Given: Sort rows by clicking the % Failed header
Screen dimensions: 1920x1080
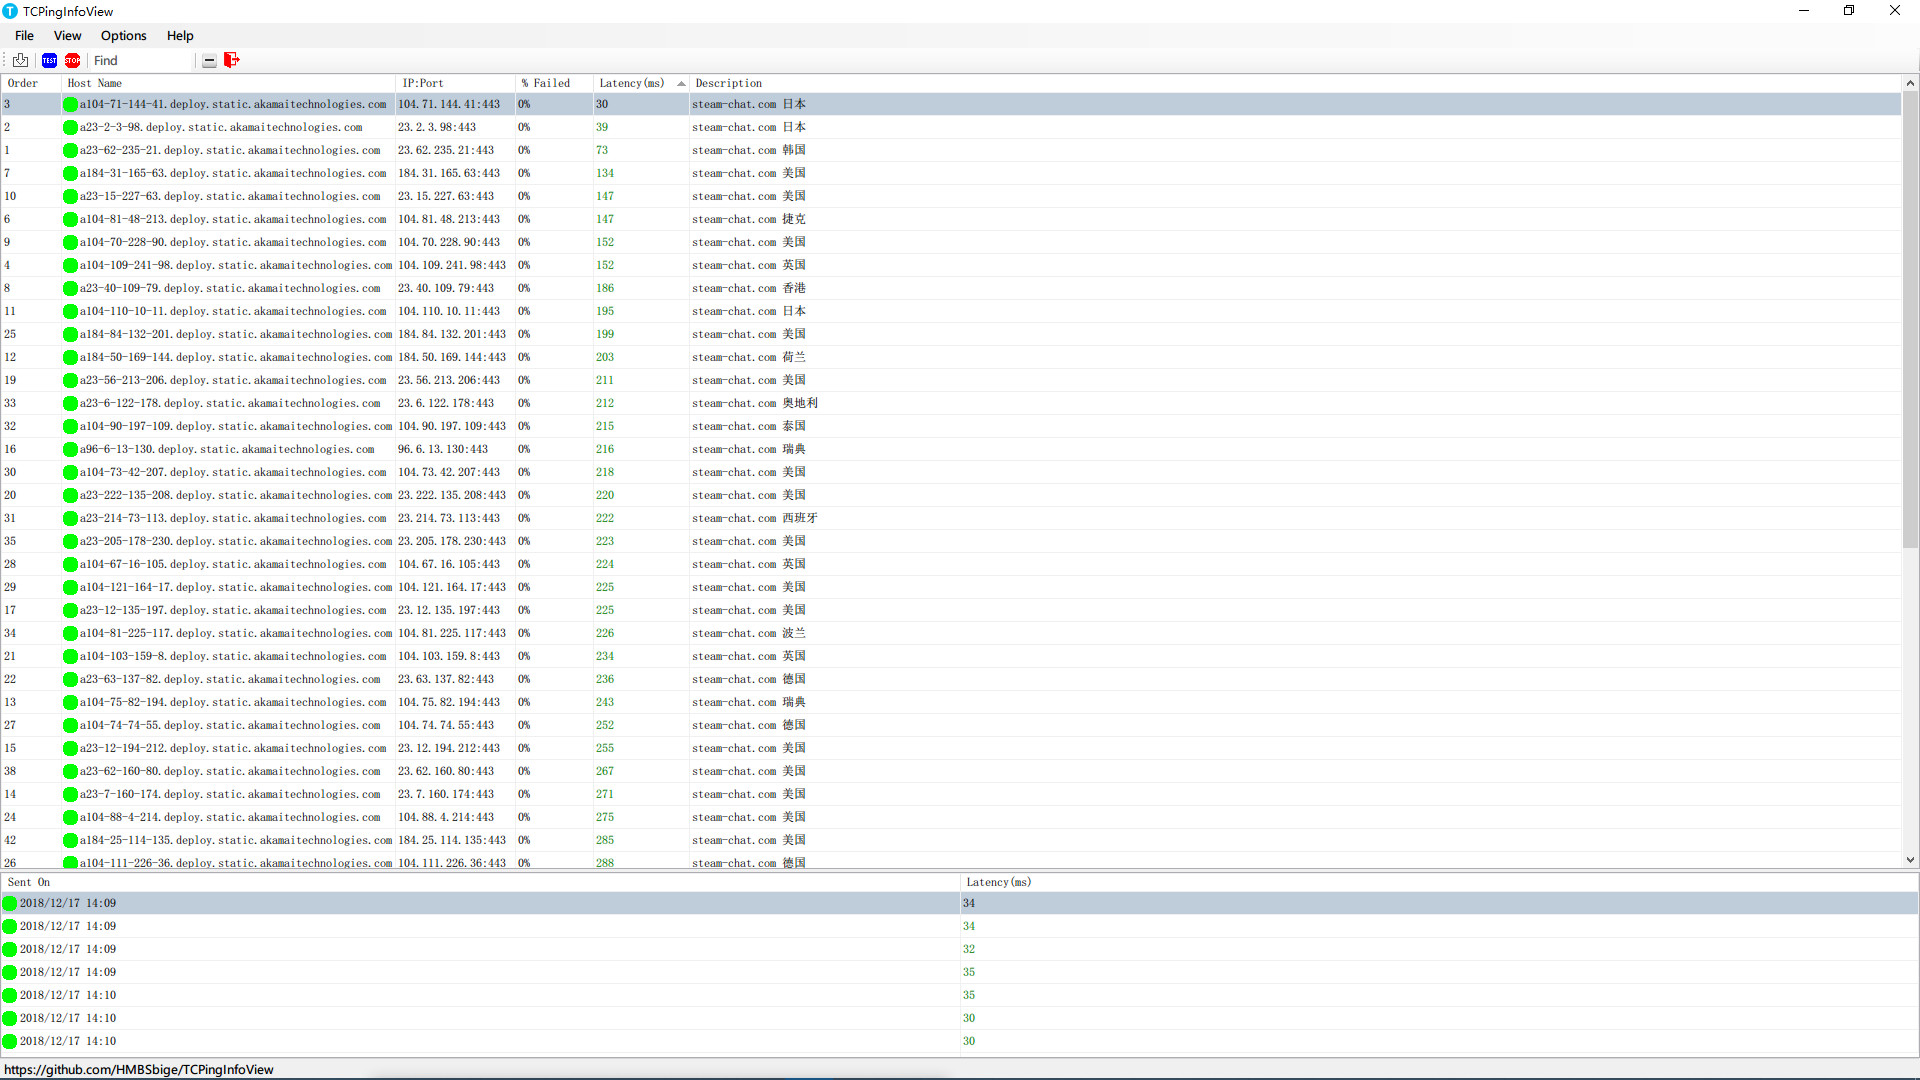Looking at the screenshot, I should [546, 83].
